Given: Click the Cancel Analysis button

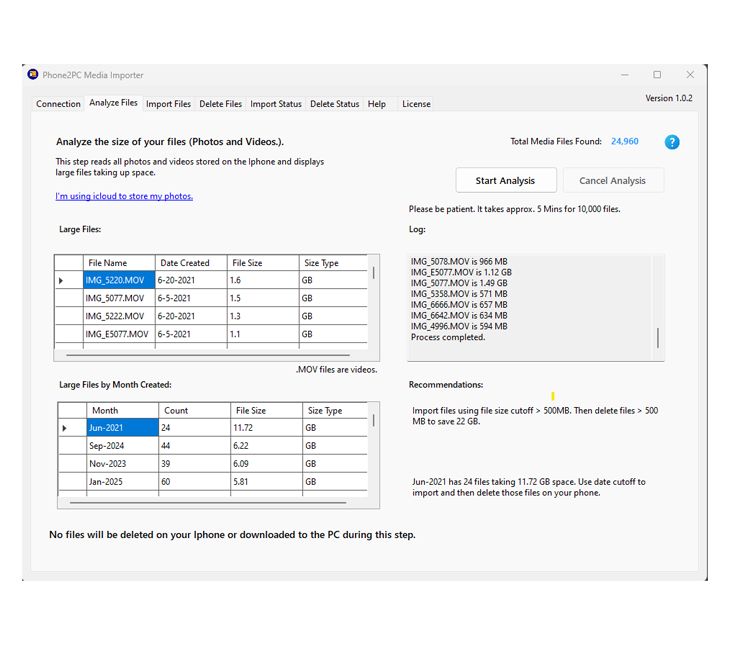Looking at the screenshot, I should 613,181.
